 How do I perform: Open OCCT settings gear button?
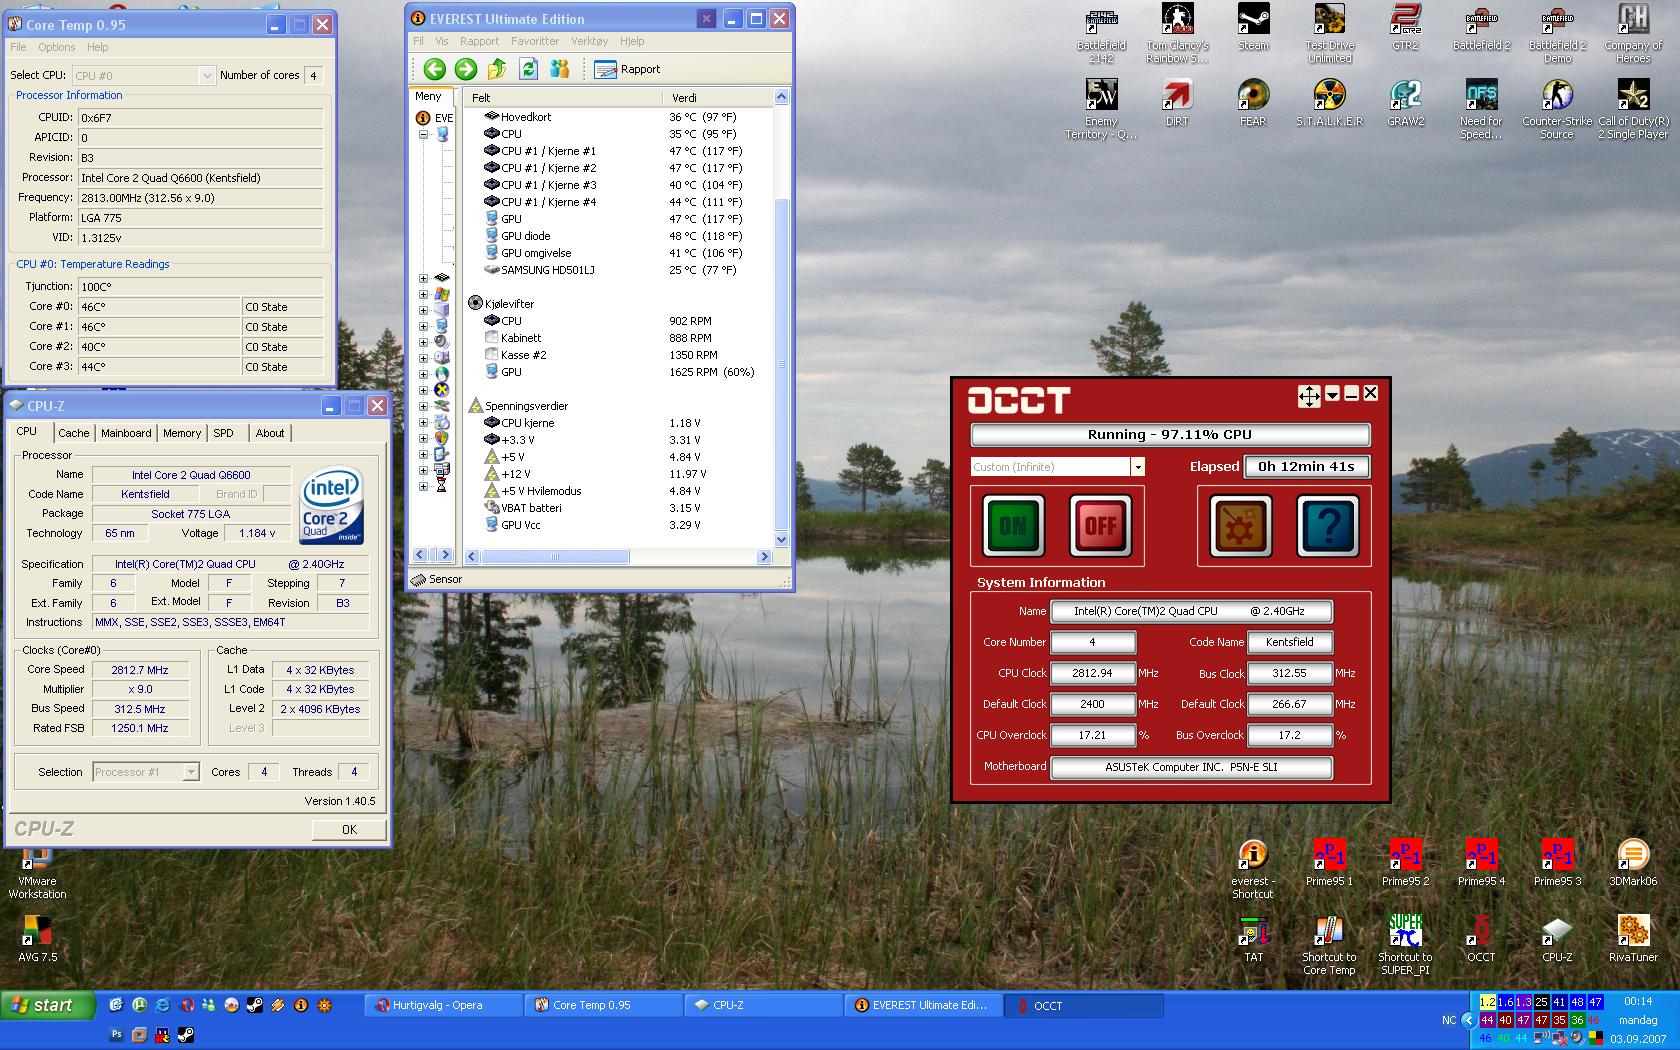[1241, 525]
